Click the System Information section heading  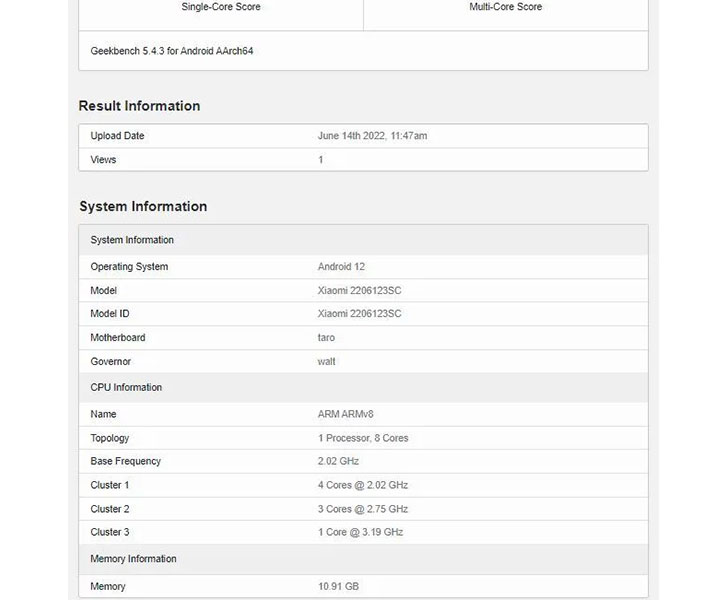click(x=143, y=206)
